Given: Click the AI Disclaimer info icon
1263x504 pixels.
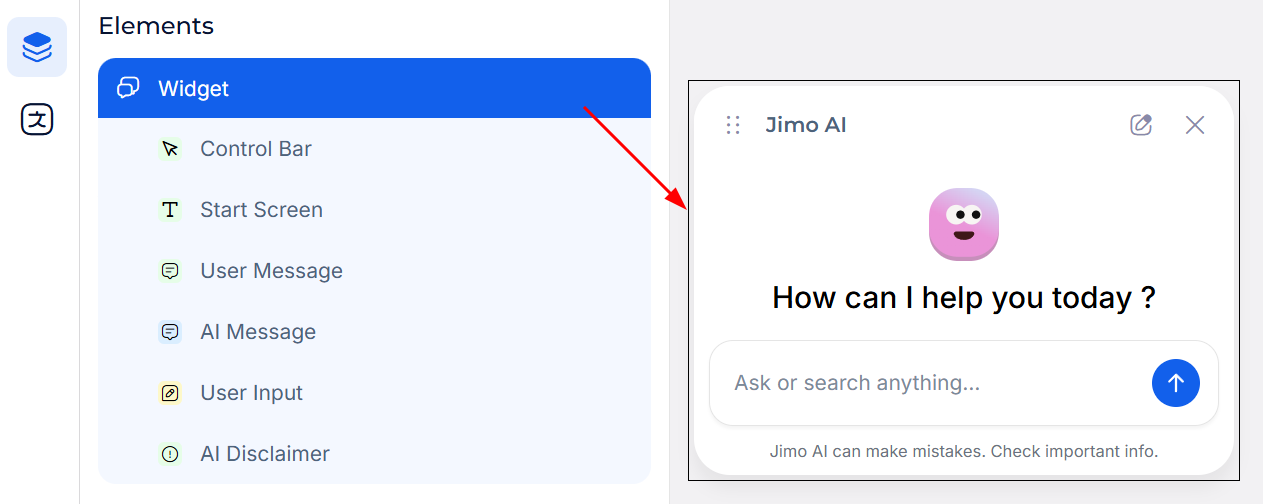Looking at the screenshot, I should (x=170, y=454).
